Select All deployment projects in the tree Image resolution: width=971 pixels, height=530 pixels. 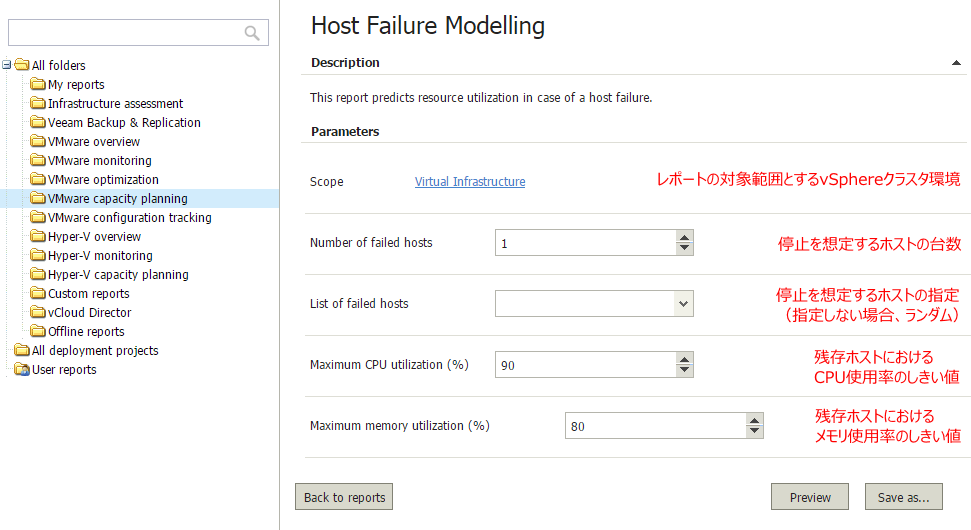[95, 350]
